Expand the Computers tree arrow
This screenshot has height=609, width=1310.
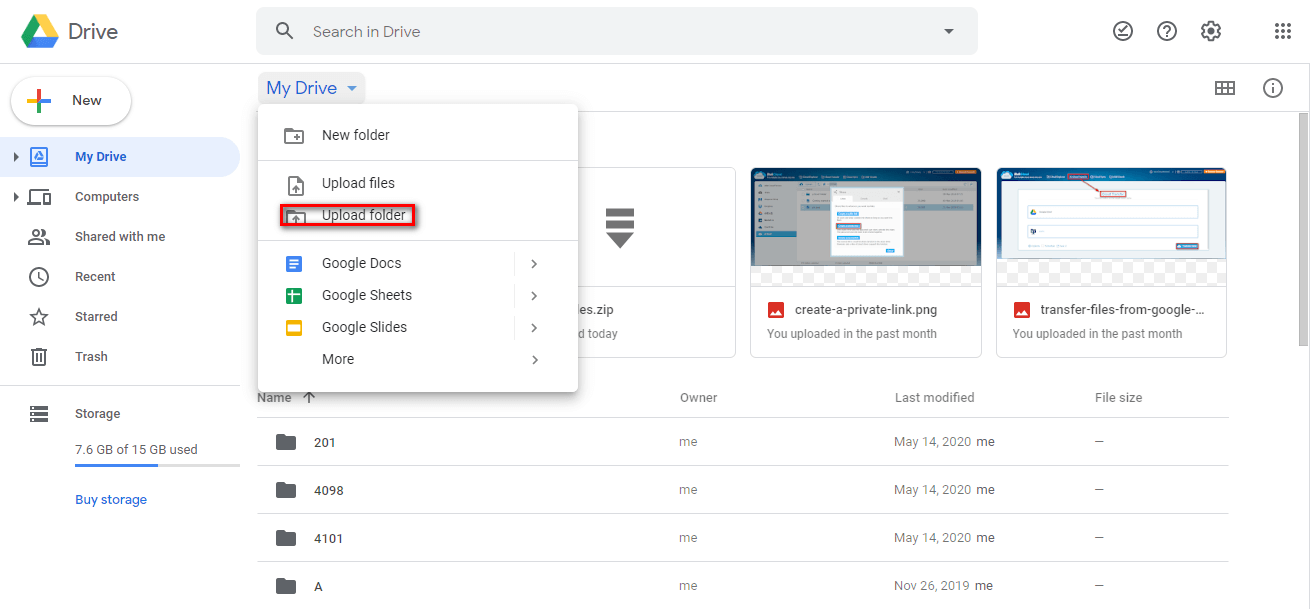pyautogui.click(x=16, y=197)
